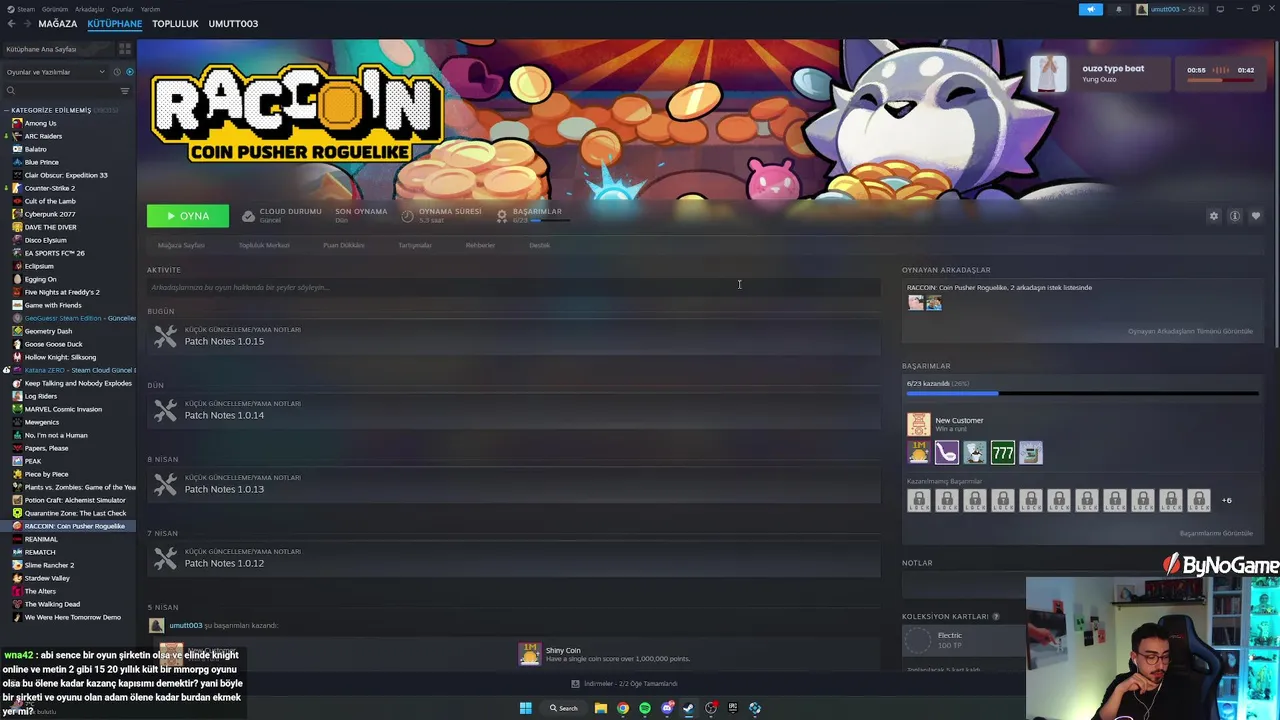This screenshot has width=1280, height=720.
Task: Open Patch Notes 1.0.13 wrench icon
Action: click(x=165, y=485)
